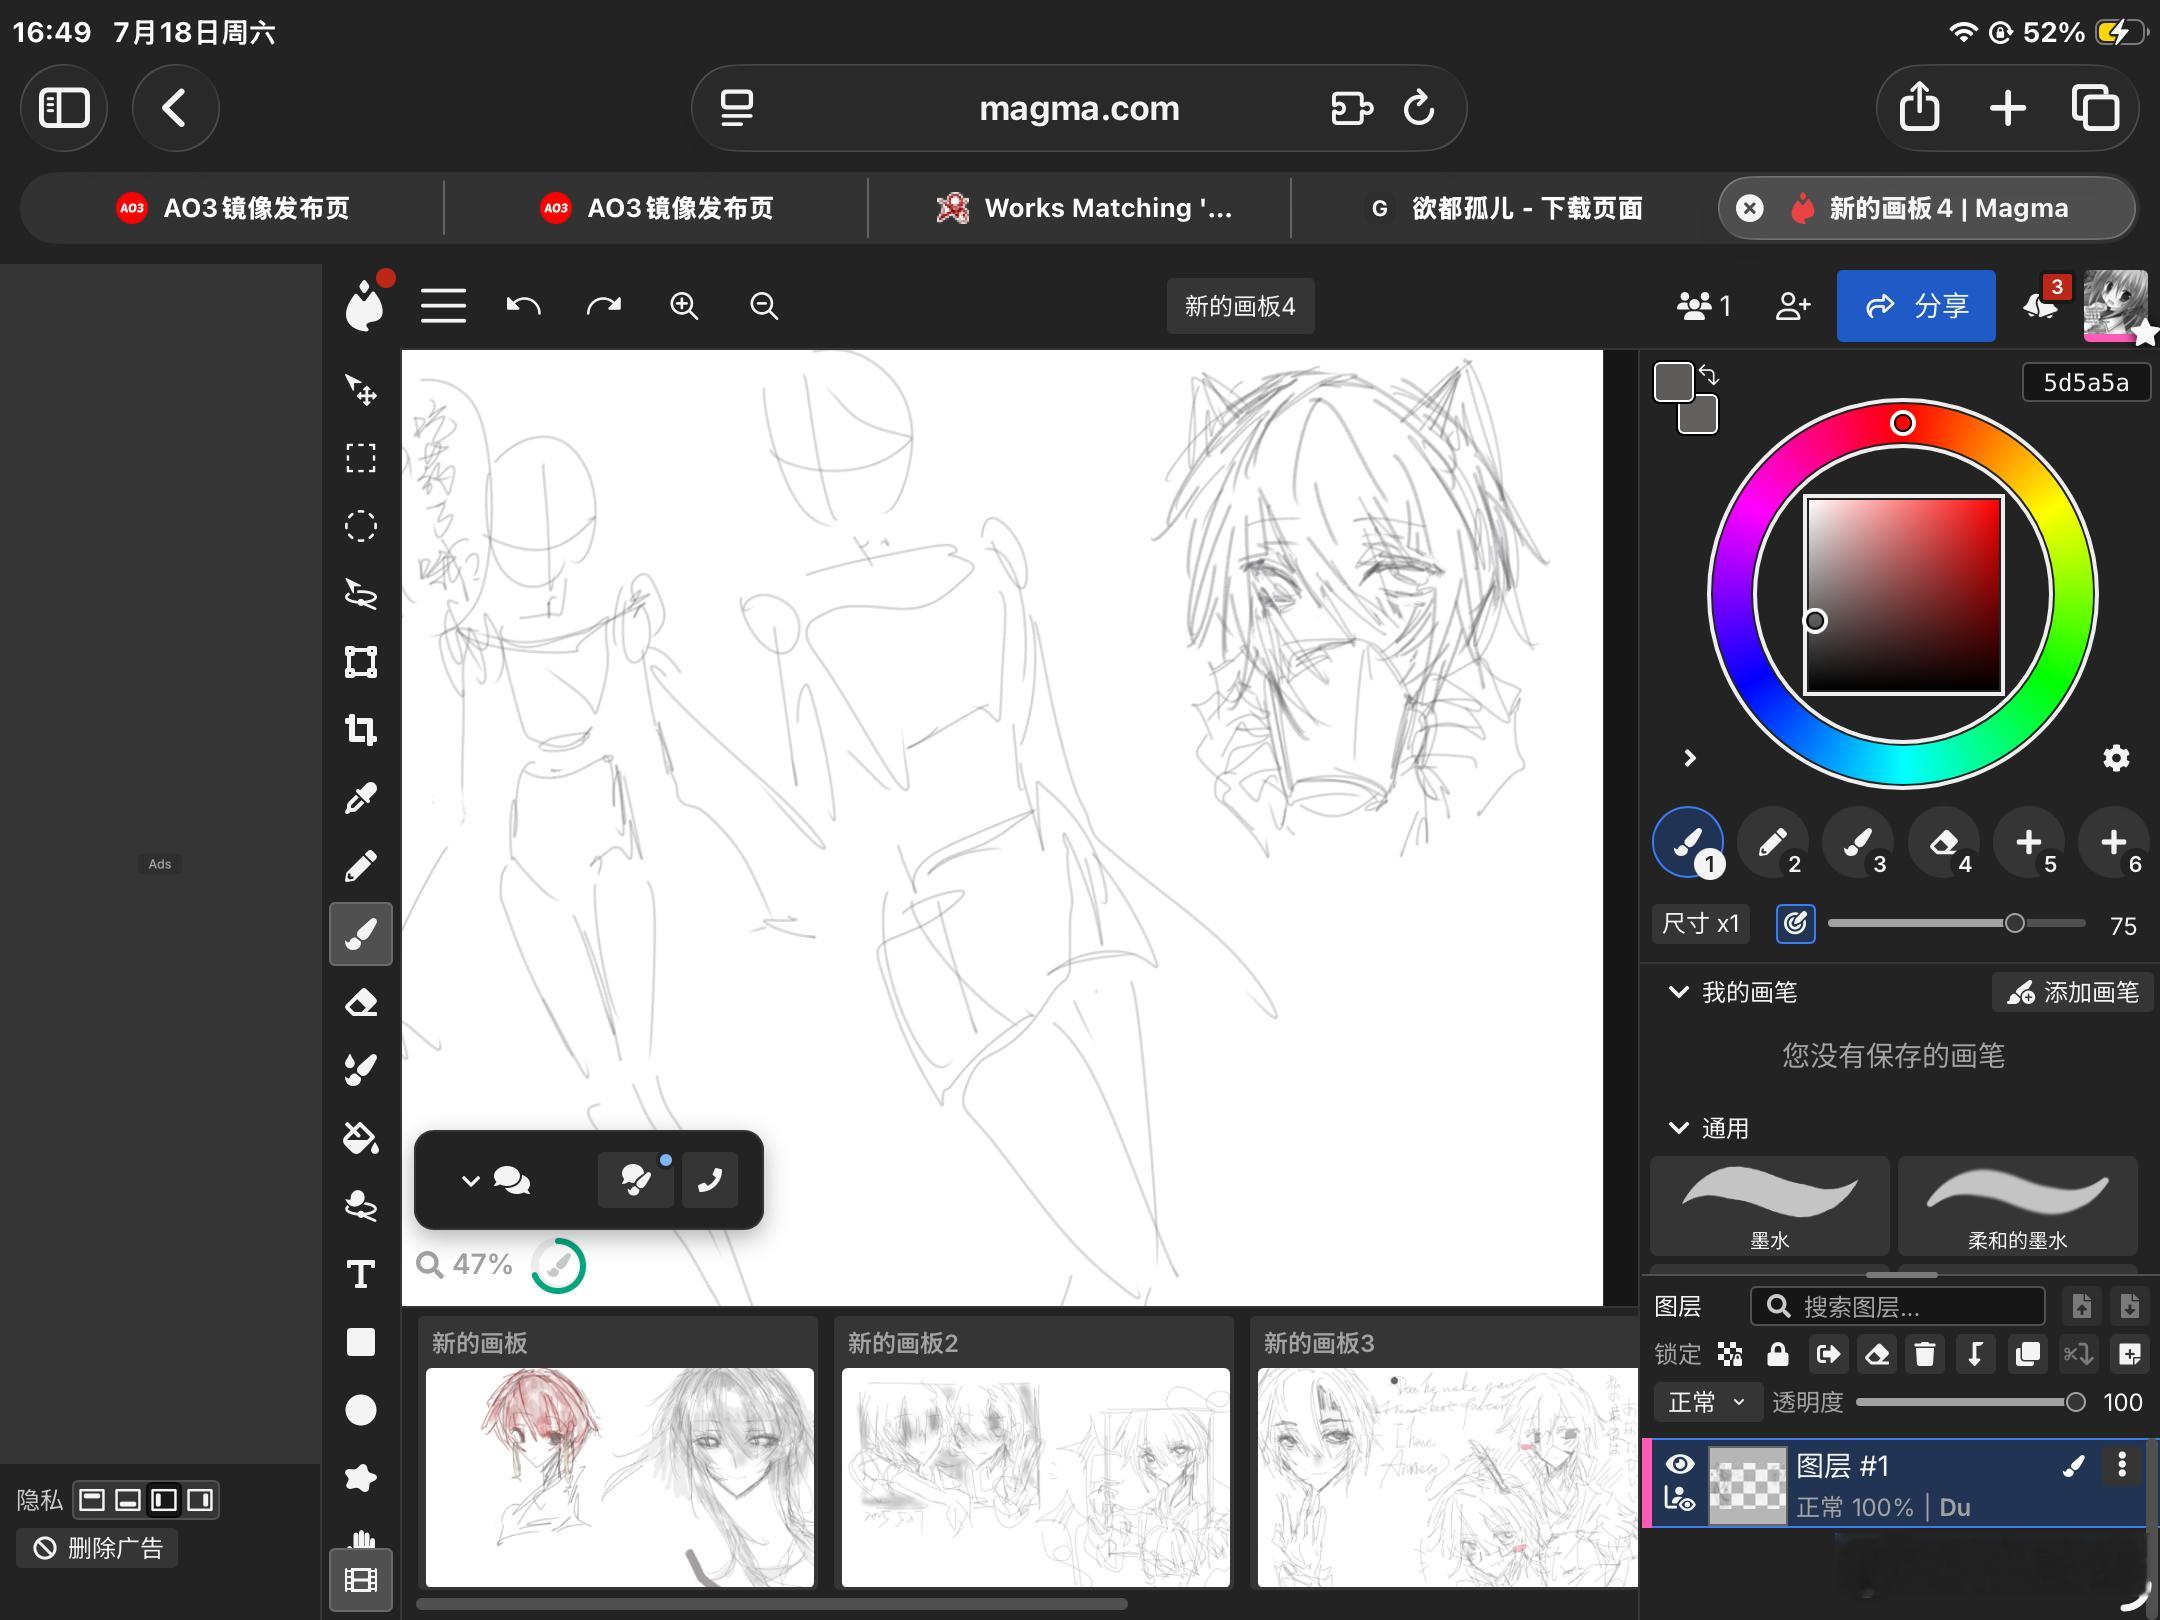
Task: Click the redo arrow
Action: [604, 306]
